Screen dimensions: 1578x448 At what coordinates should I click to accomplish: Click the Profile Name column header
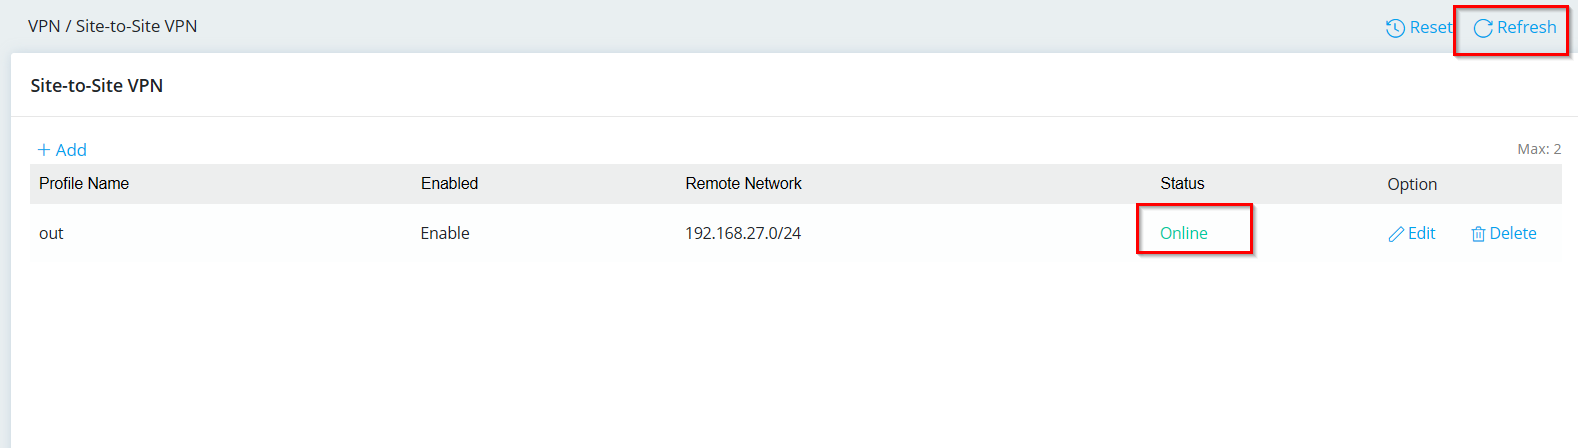coord(84,184)
